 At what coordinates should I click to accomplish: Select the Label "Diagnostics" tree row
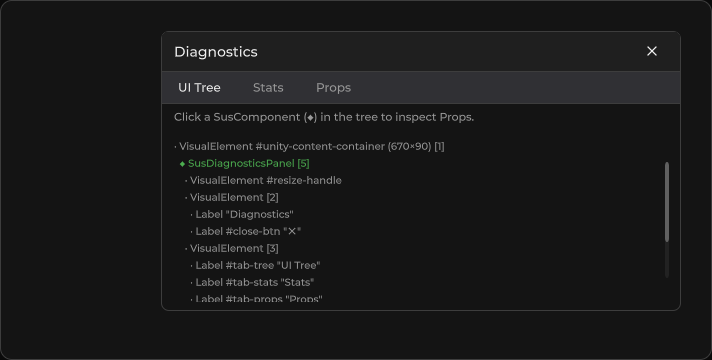(x=242, y=214)
